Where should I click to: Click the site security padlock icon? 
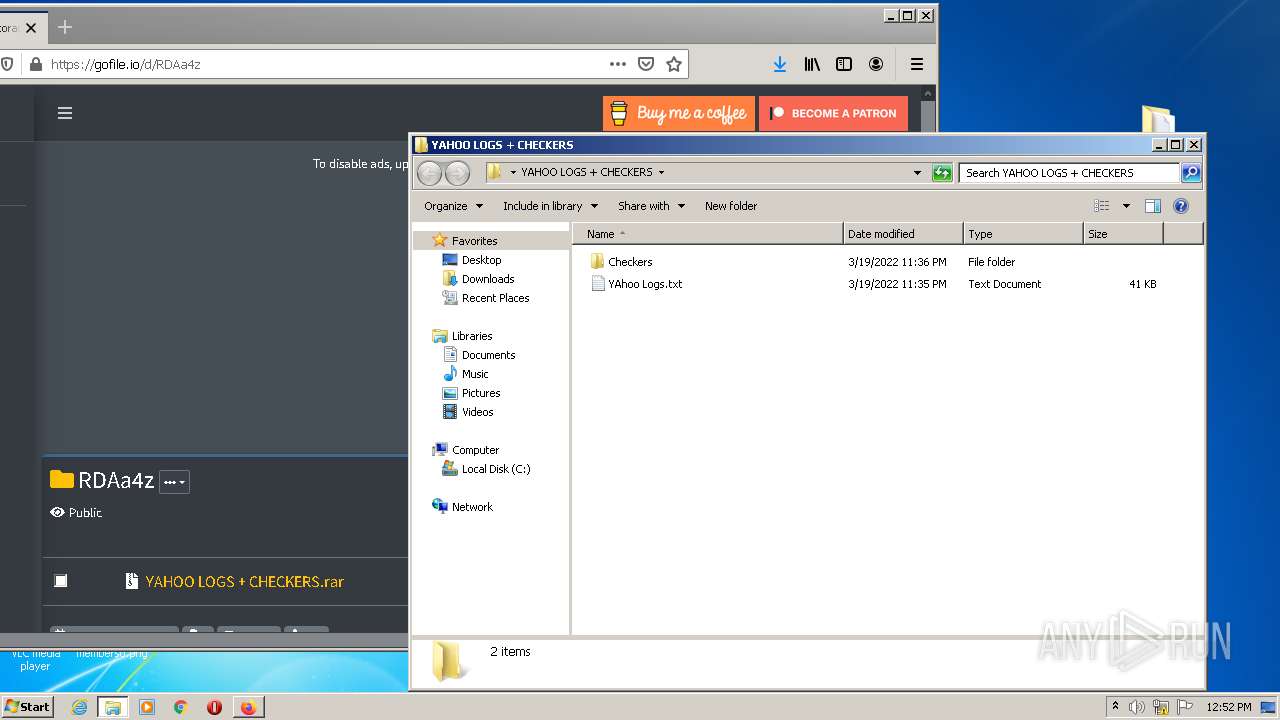tap(36, 64)
